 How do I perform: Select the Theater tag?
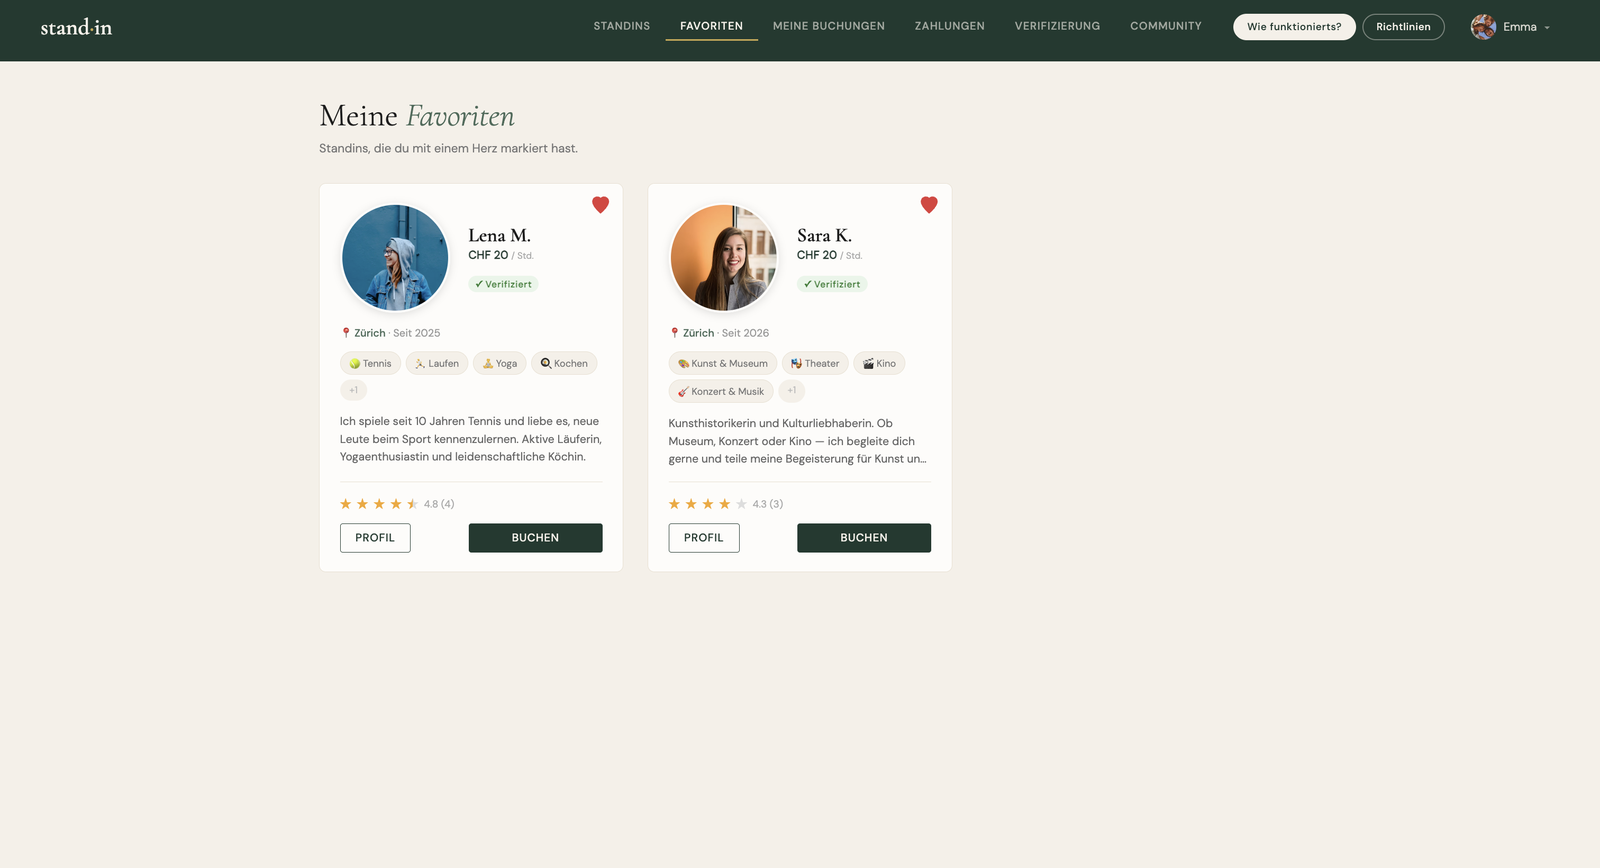coord(815,363)
